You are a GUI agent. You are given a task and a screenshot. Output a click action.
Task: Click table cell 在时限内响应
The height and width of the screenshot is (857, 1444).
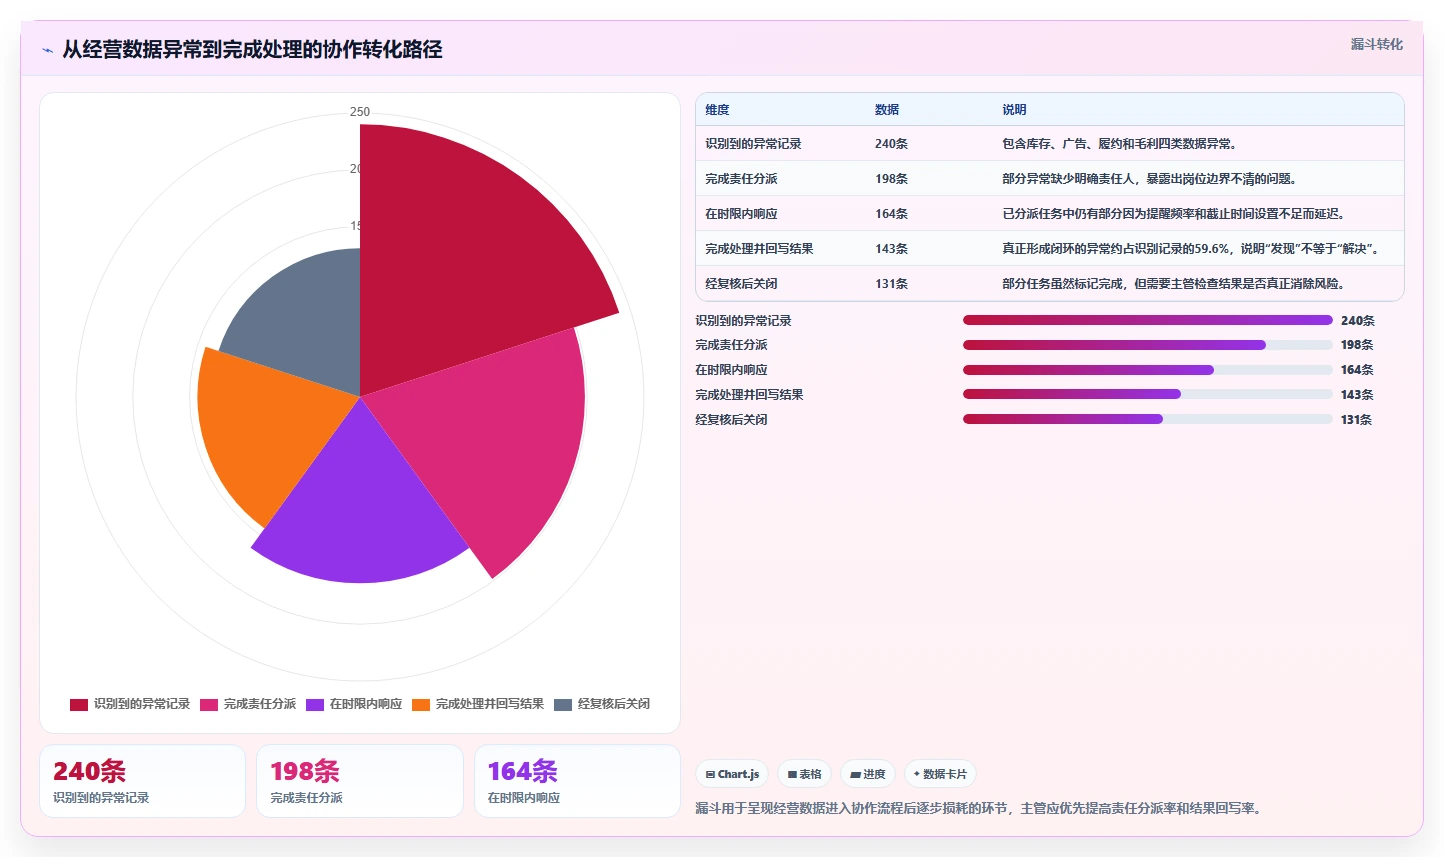pyautogui.click(x=741, y=214)
